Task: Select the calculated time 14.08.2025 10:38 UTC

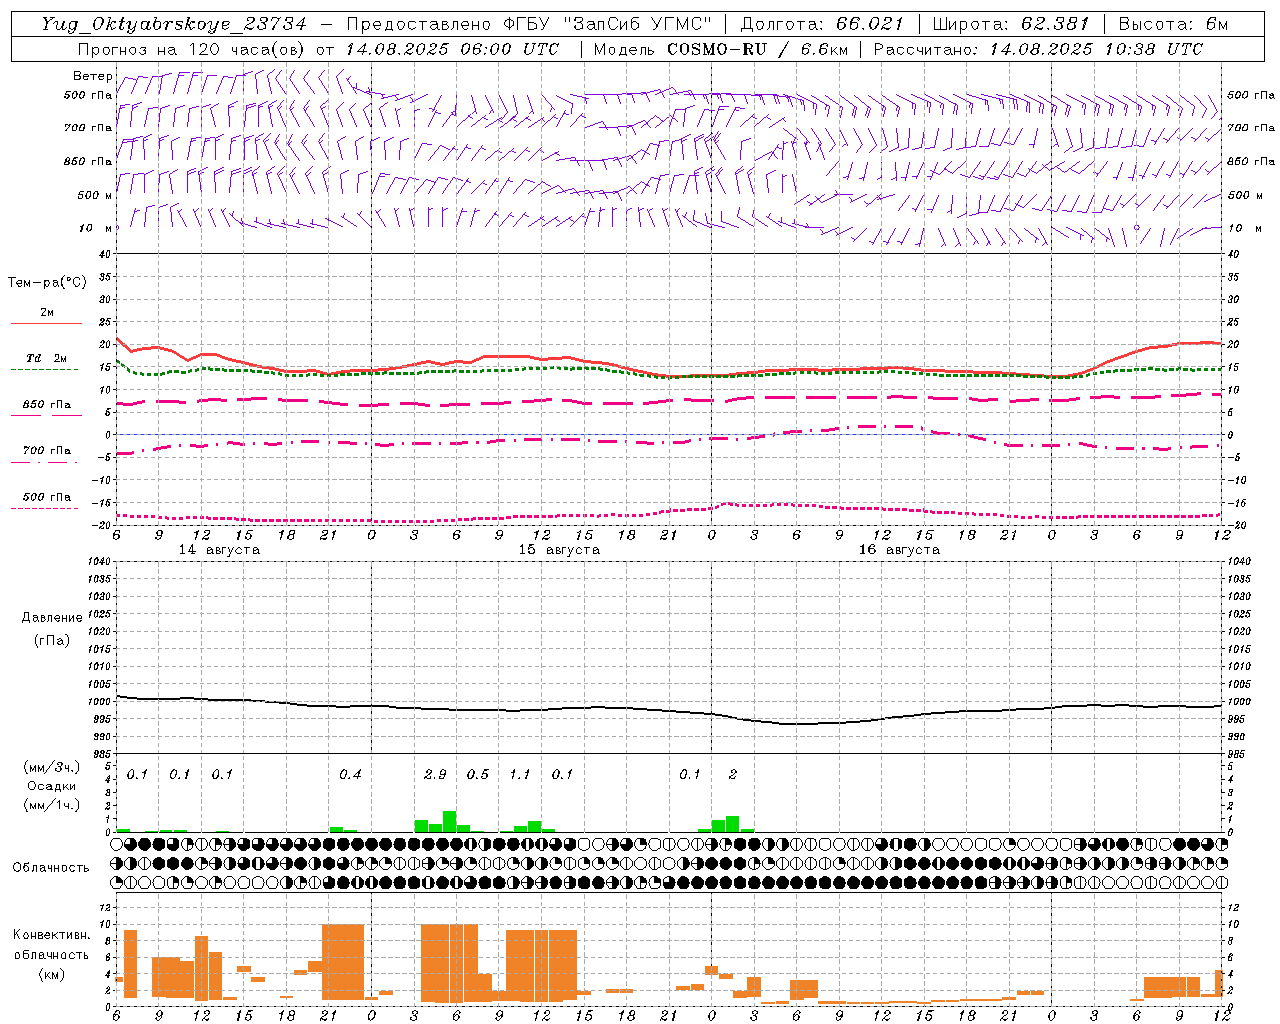Action: point(1096,49)
